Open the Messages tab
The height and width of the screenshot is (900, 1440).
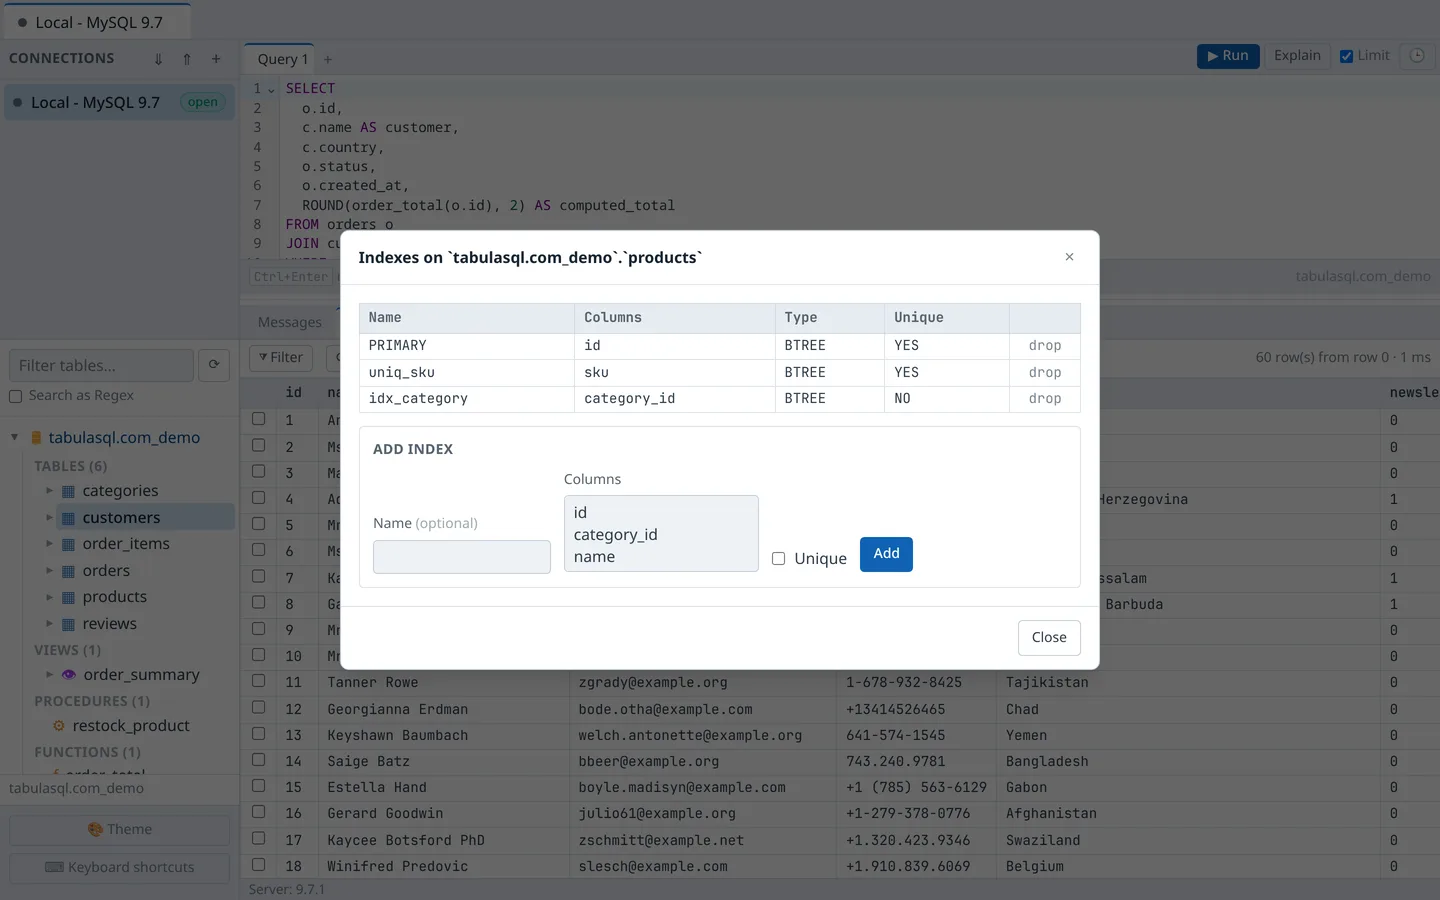(290, 322)
